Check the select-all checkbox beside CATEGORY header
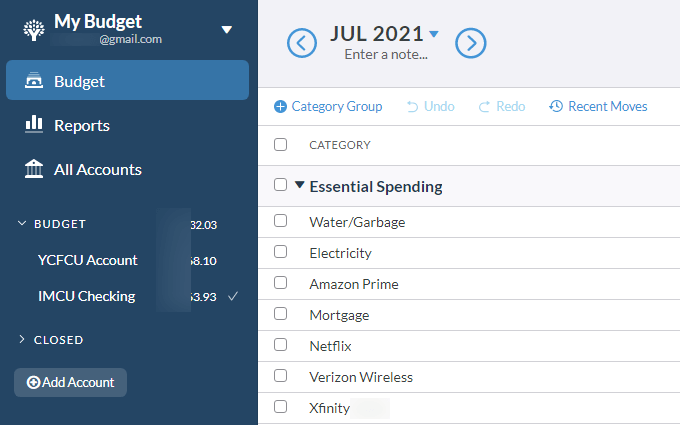 (x=281, y=145)
